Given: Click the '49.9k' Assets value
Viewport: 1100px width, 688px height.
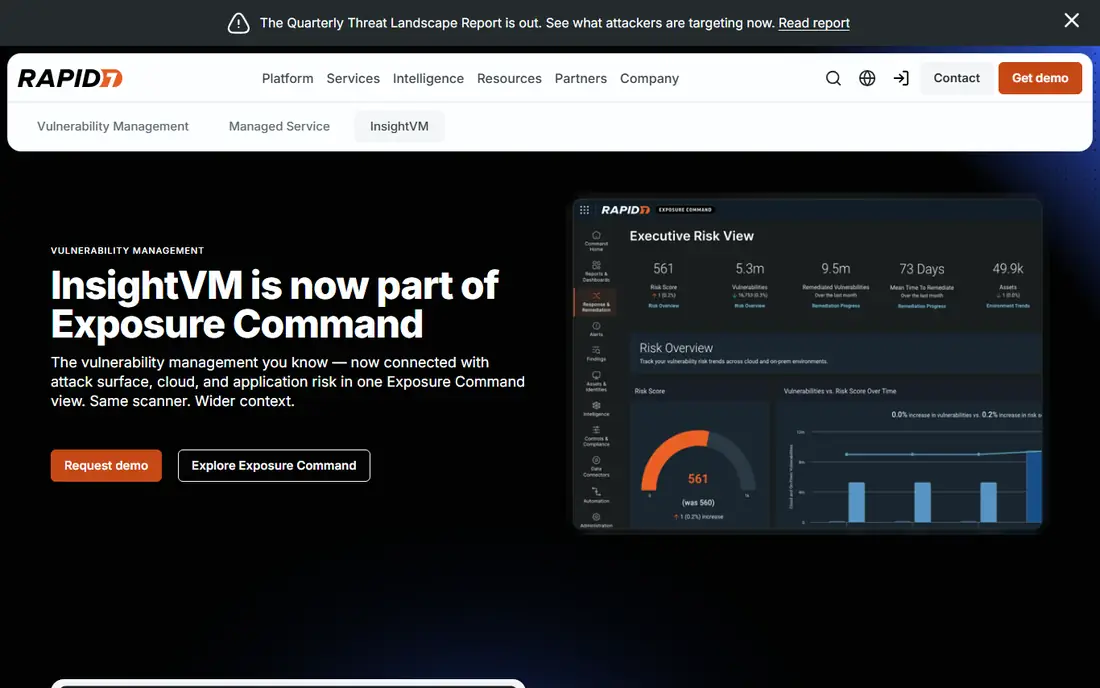Looking at the screenshot, I should (x=1008, y=269).
